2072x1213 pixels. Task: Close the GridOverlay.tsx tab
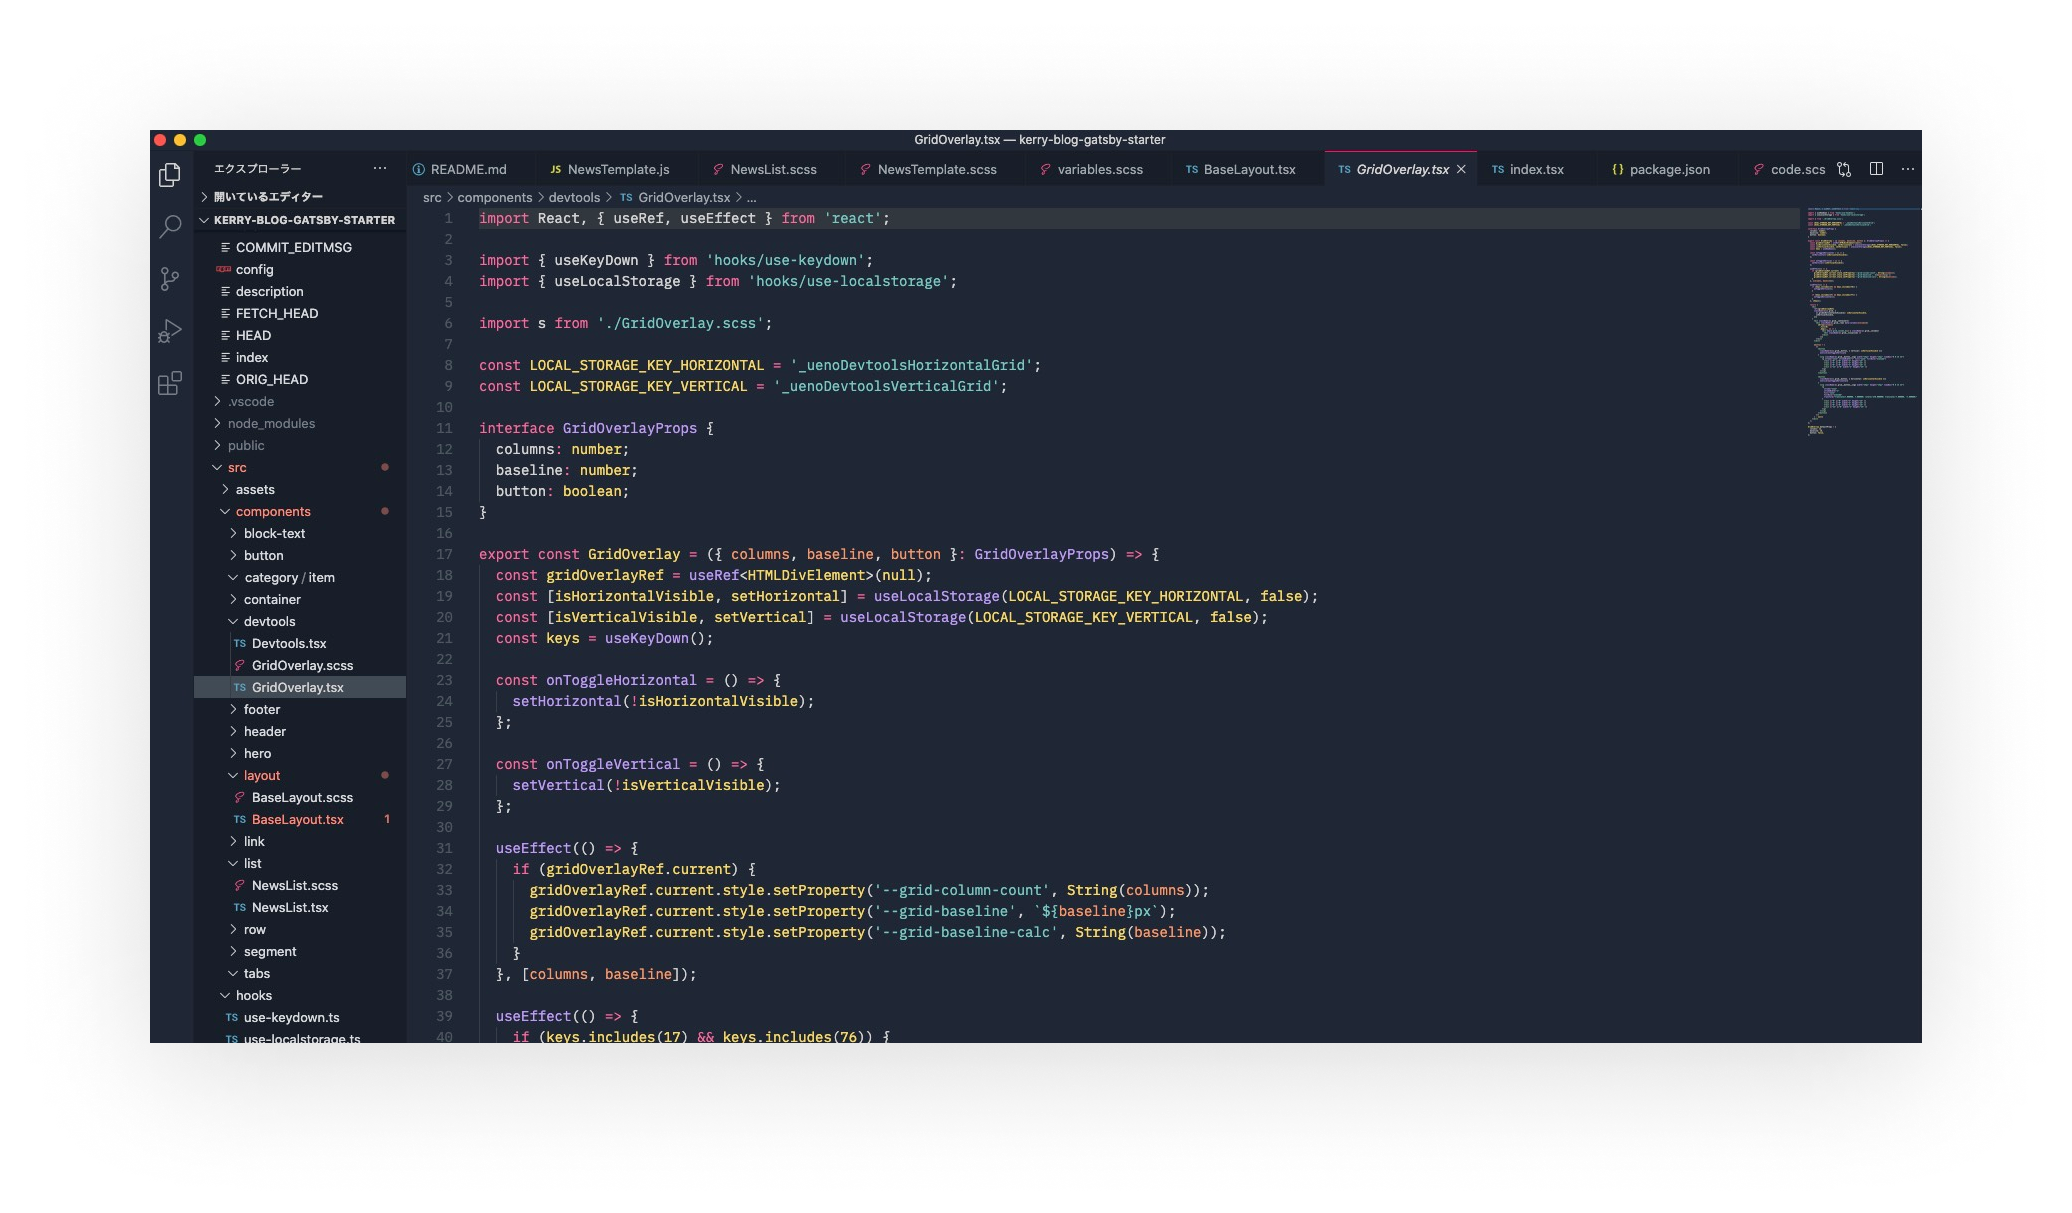[1461, 170]
